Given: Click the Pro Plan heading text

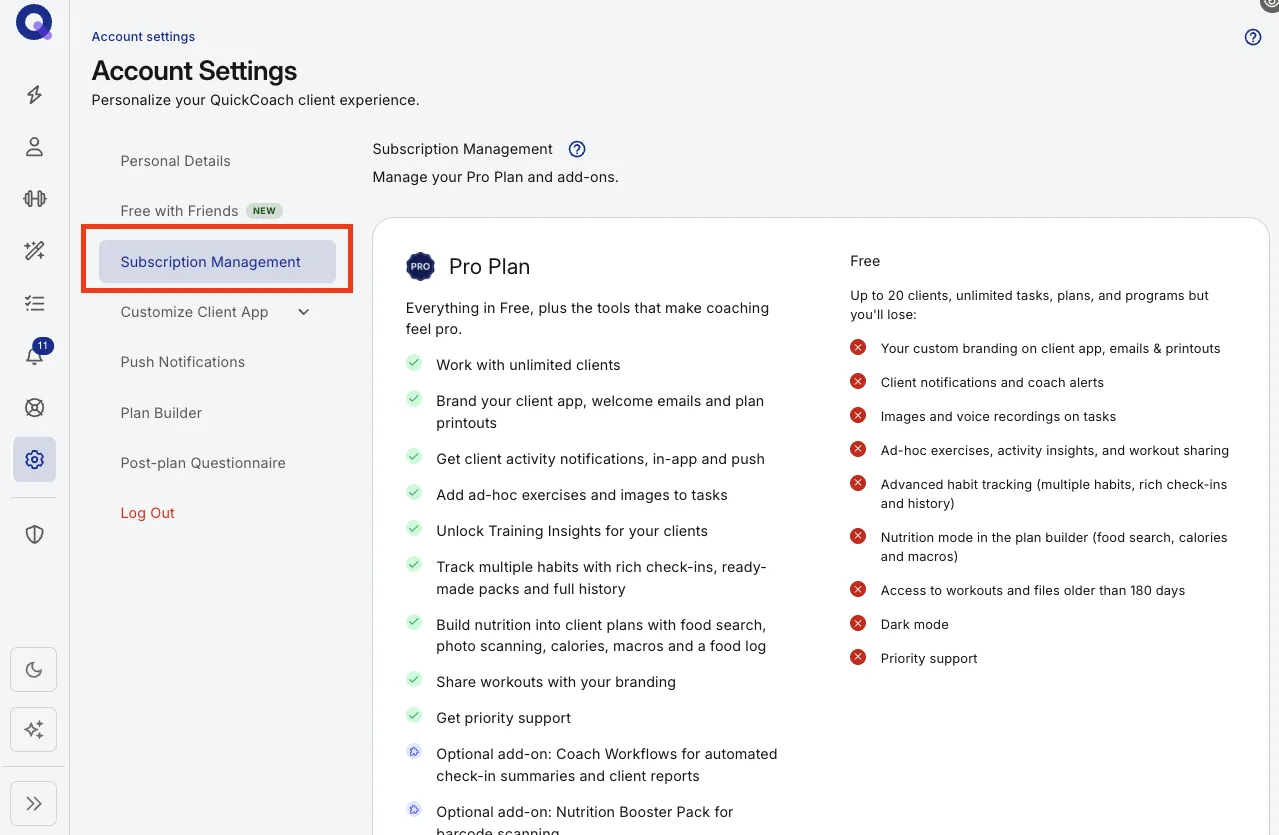Looking at the screenshot, I should coord(489,267).
